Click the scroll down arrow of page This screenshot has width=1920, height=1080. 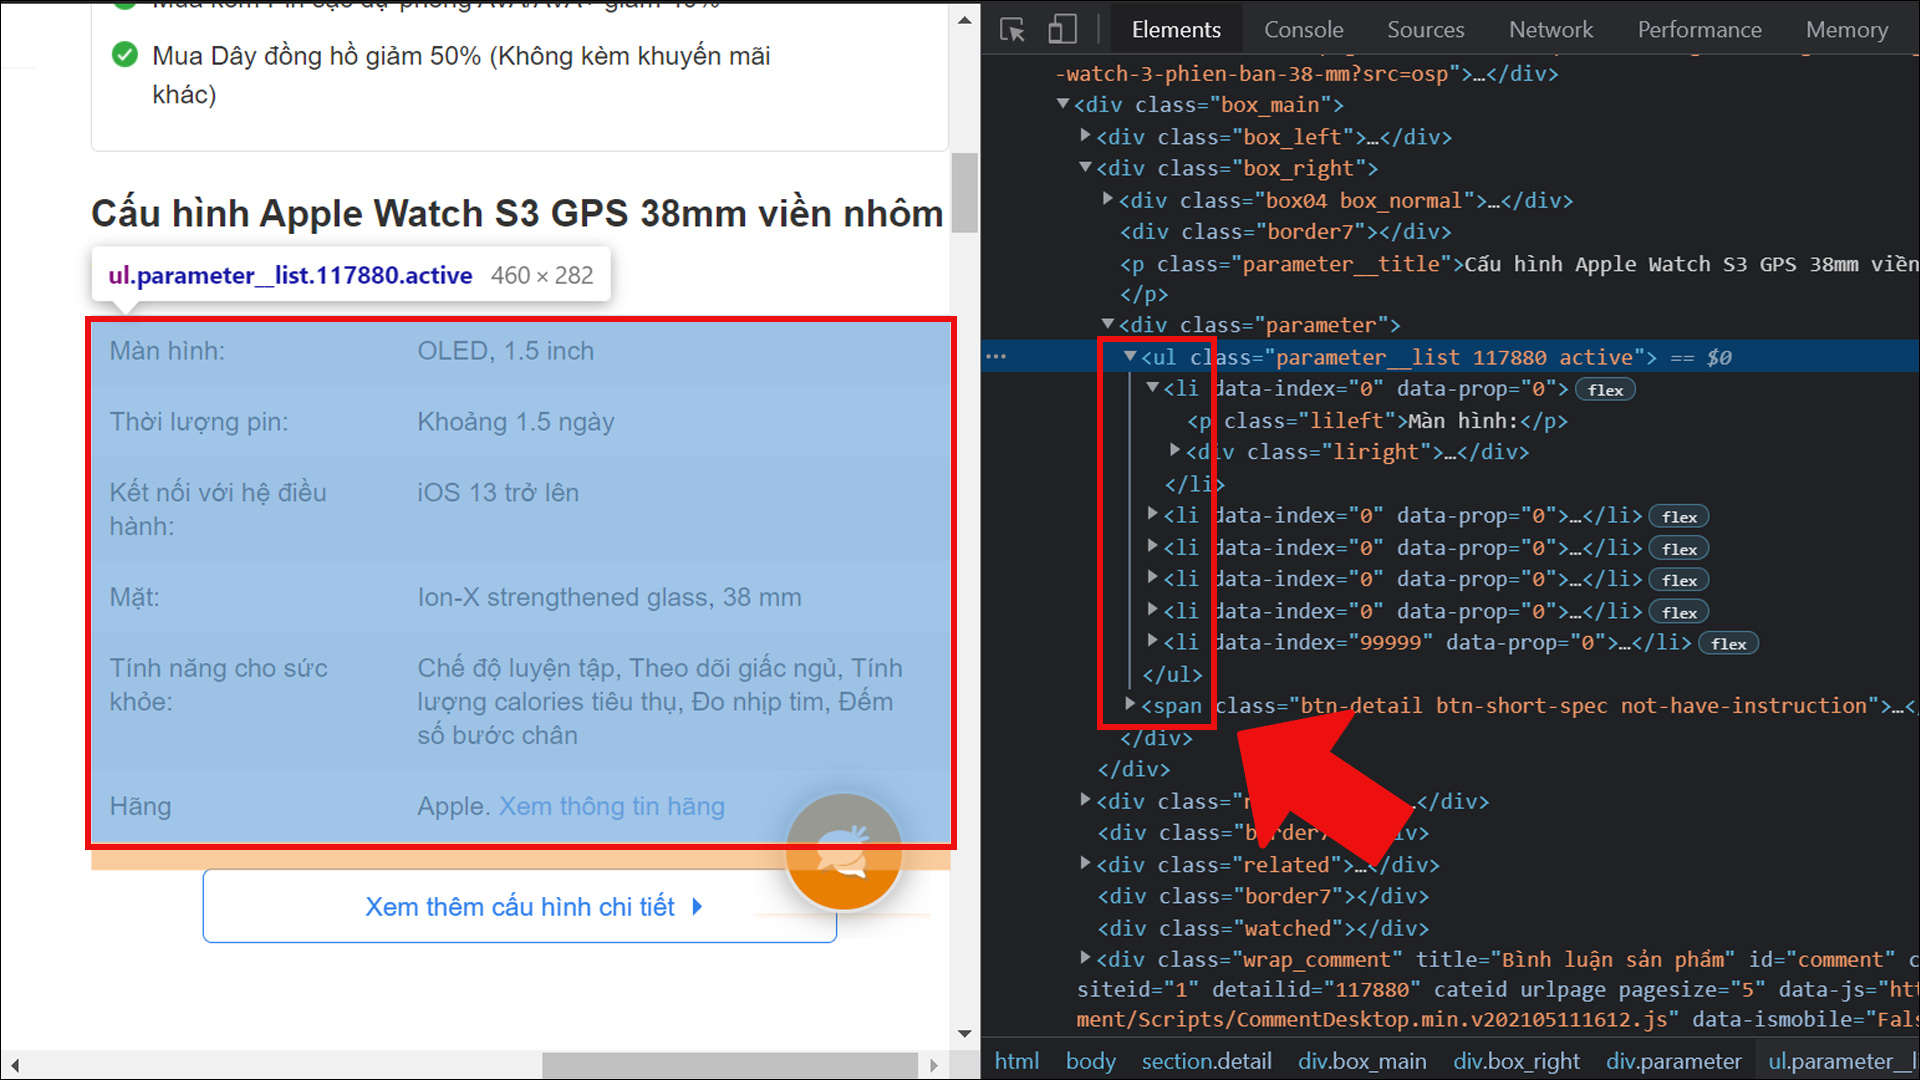964,1034
